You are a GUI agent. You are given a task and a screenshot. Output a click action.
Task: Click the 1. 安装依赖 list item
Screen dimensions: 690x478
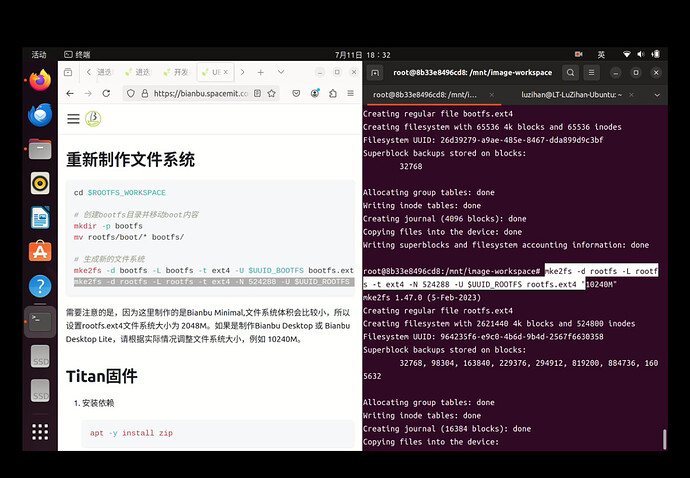point(94,403)
